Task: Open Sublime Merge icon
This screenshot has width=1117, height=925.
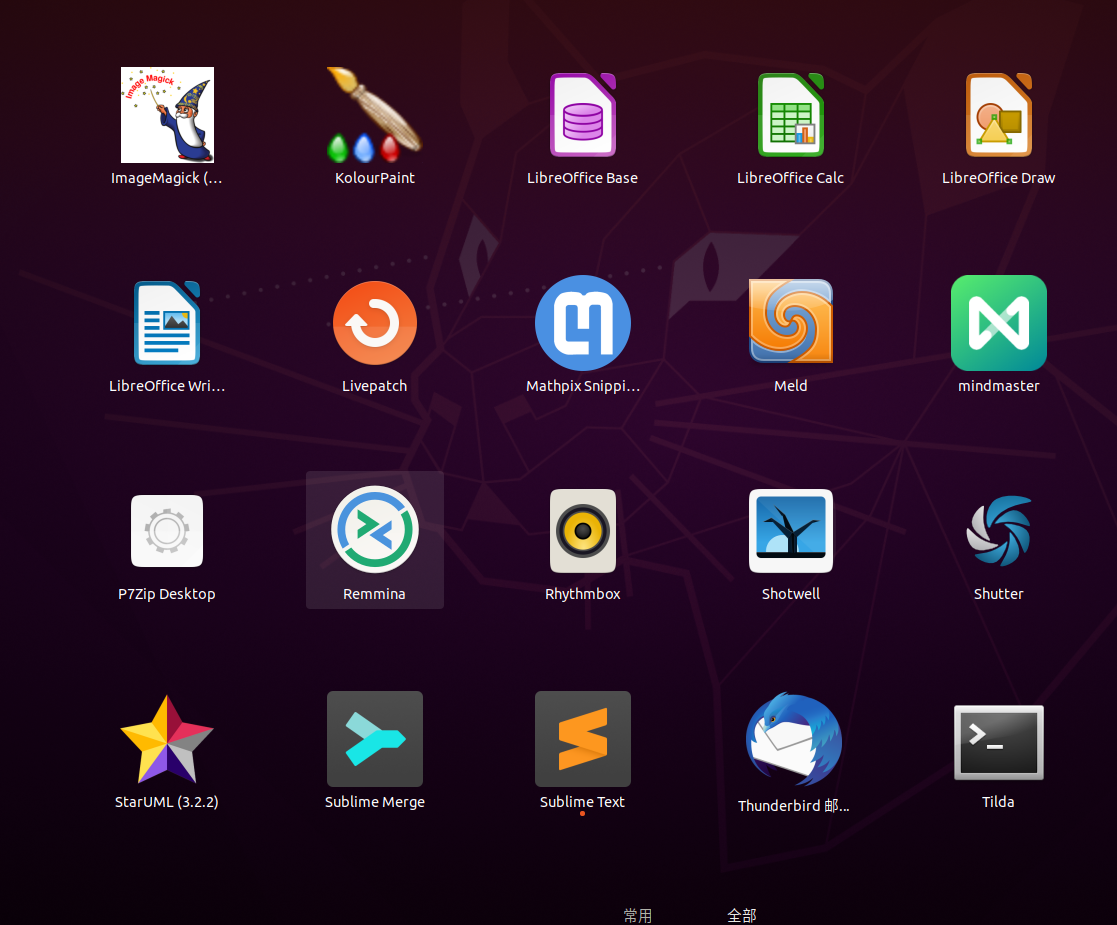Action: coord(375,739)
